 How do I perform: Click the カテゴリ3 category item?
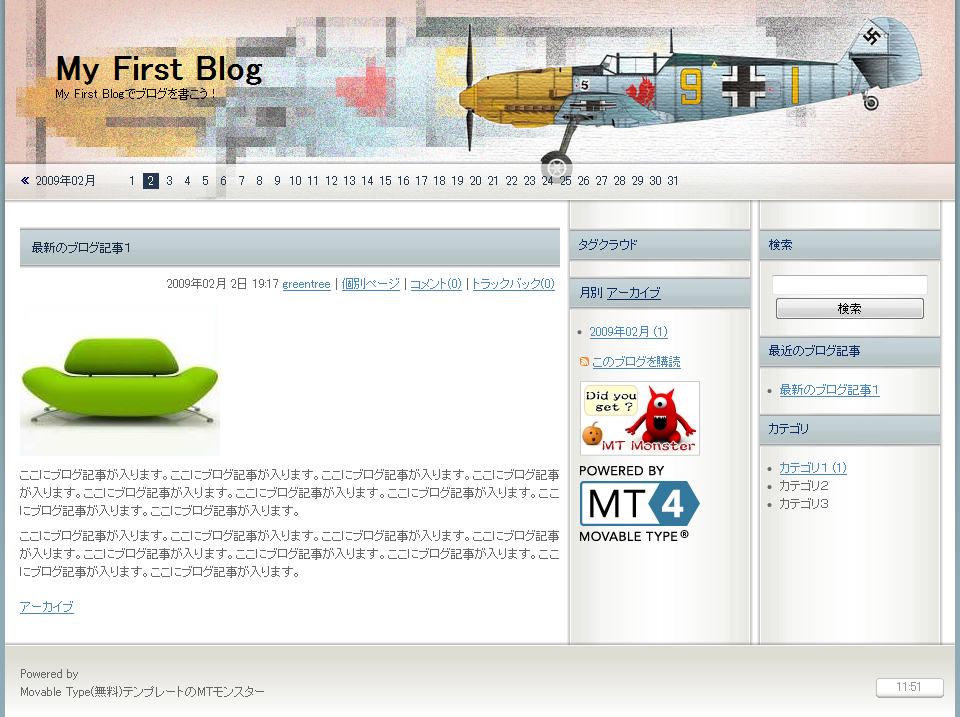pos(803,504)
